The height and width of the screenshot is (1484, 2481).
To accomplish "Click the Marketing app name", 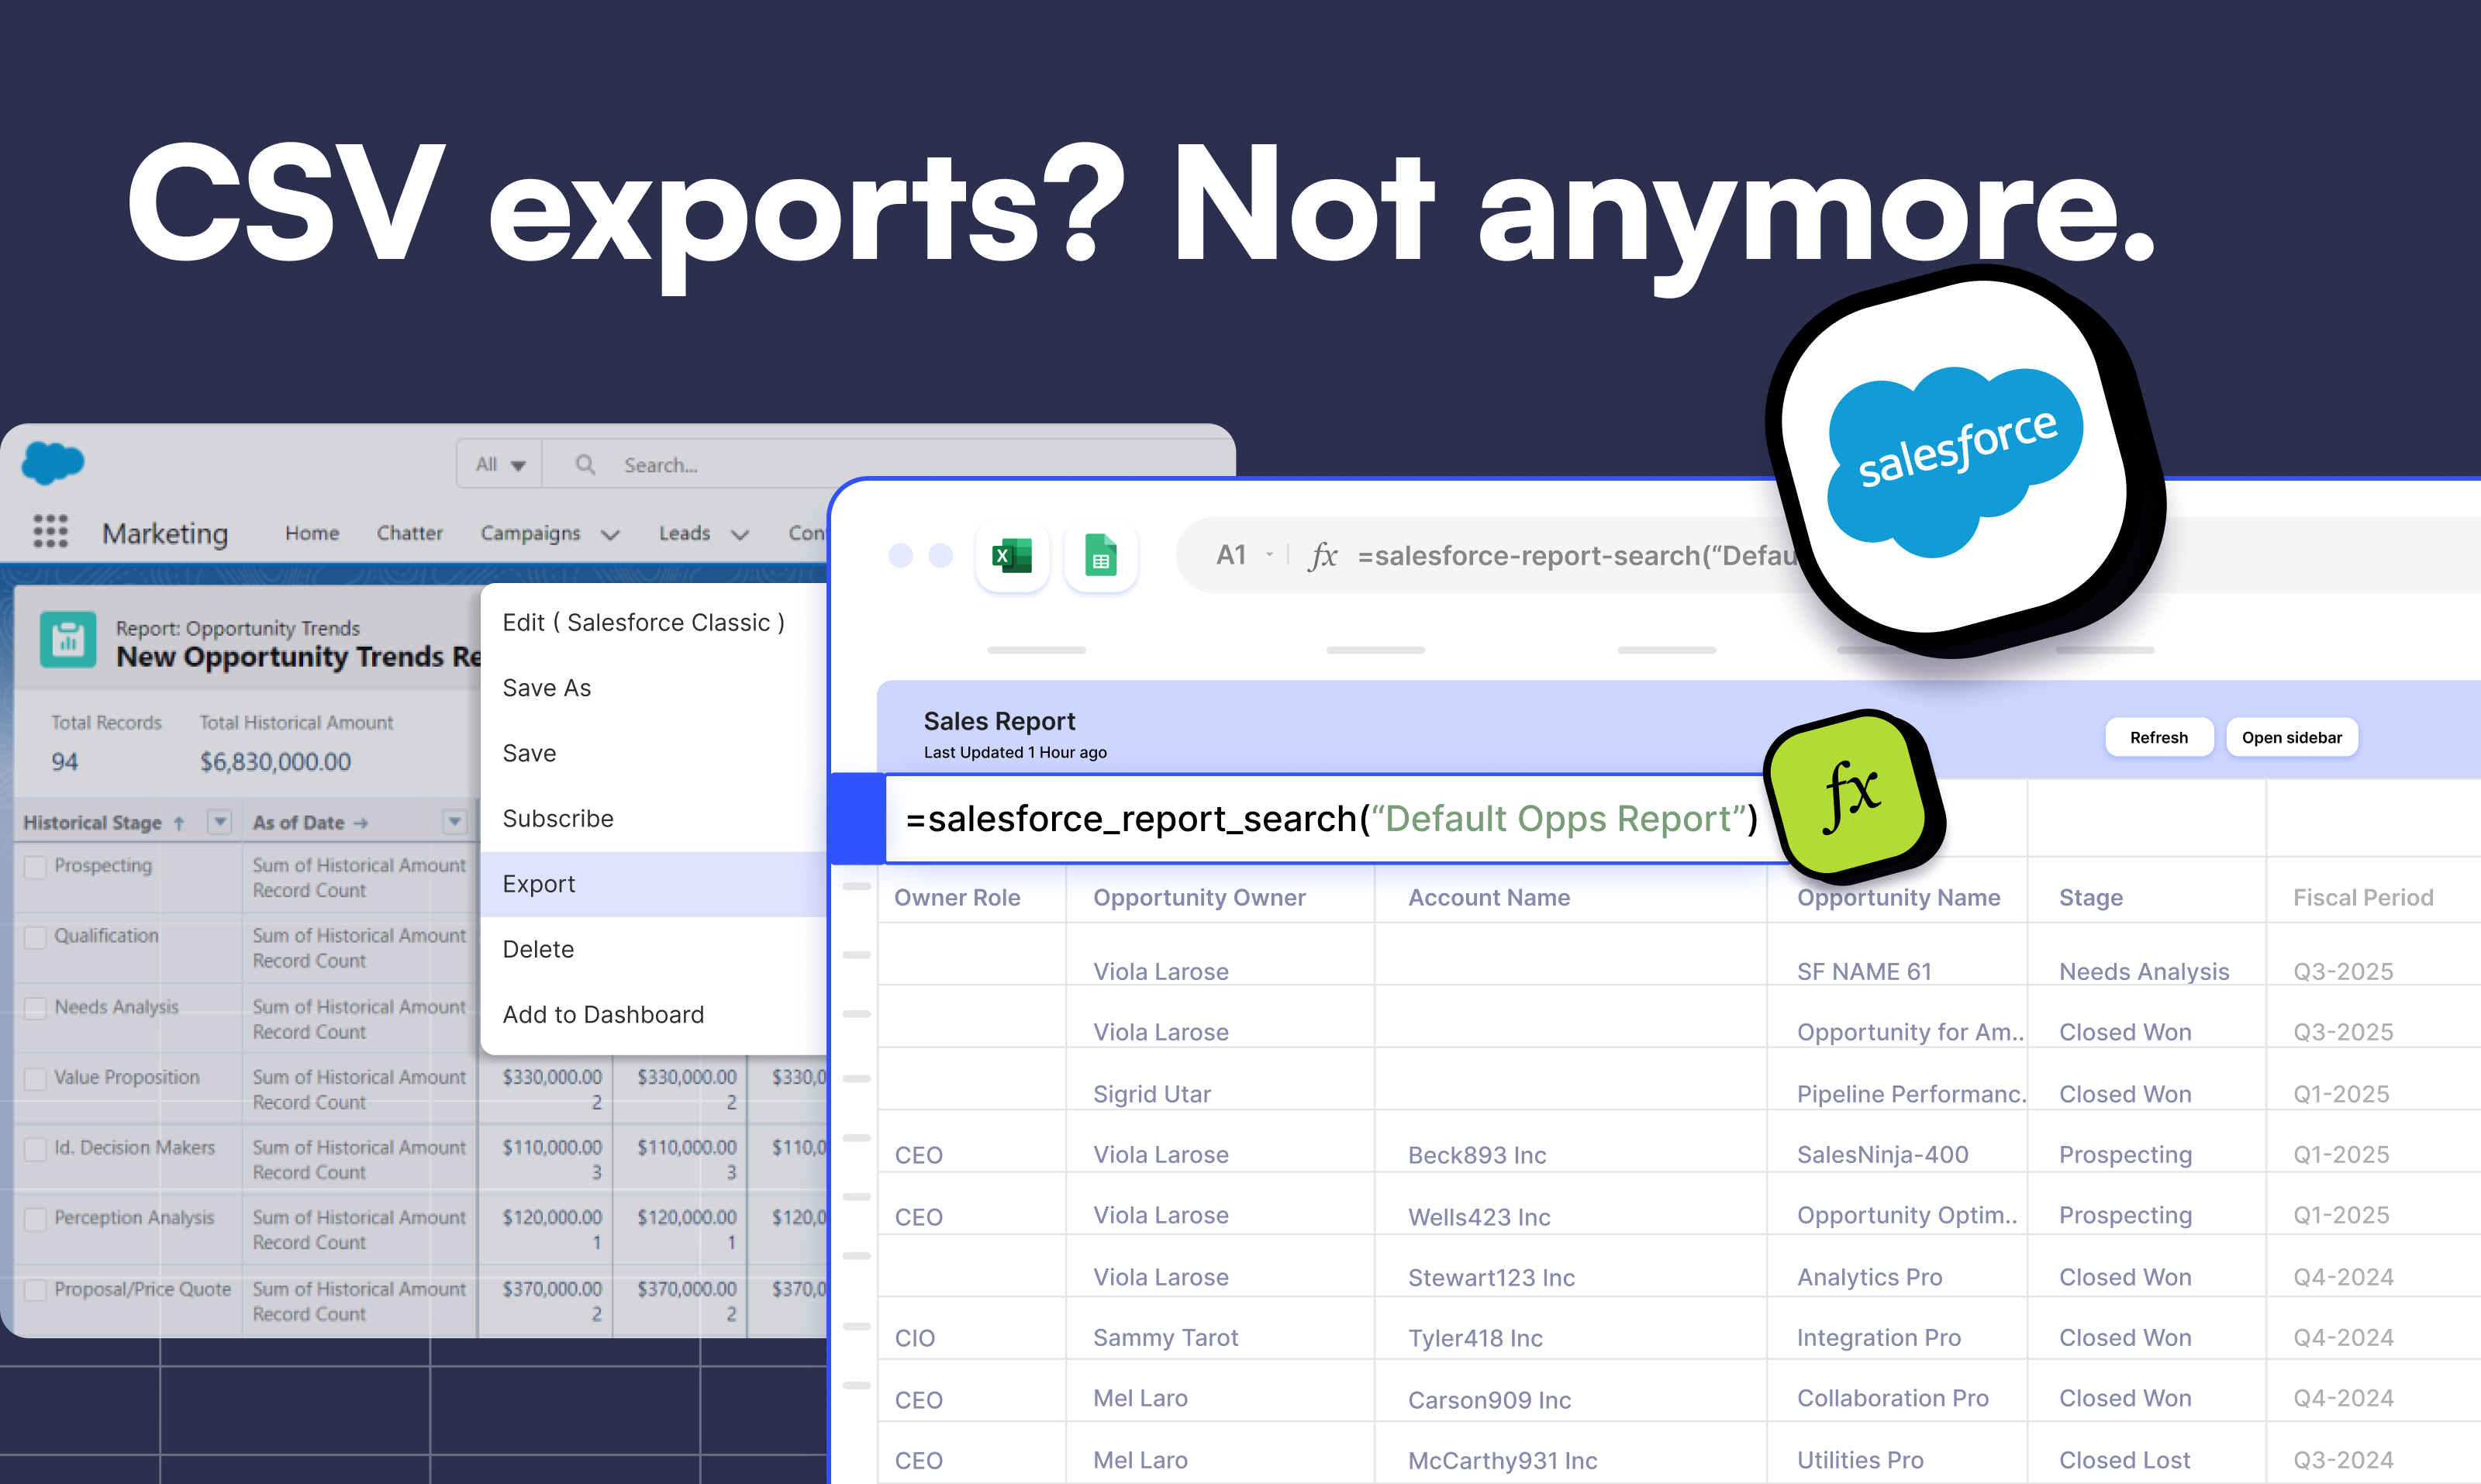I will (x=165, y=533).
